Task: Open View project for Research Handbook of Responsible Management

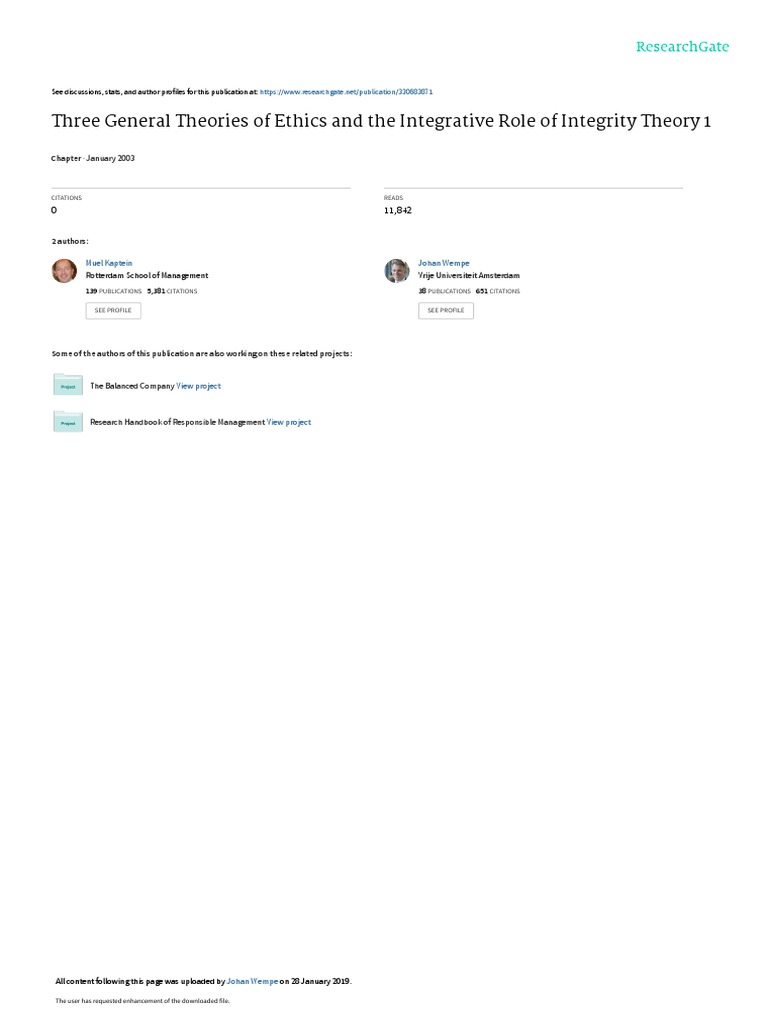Action: (289, 423)
